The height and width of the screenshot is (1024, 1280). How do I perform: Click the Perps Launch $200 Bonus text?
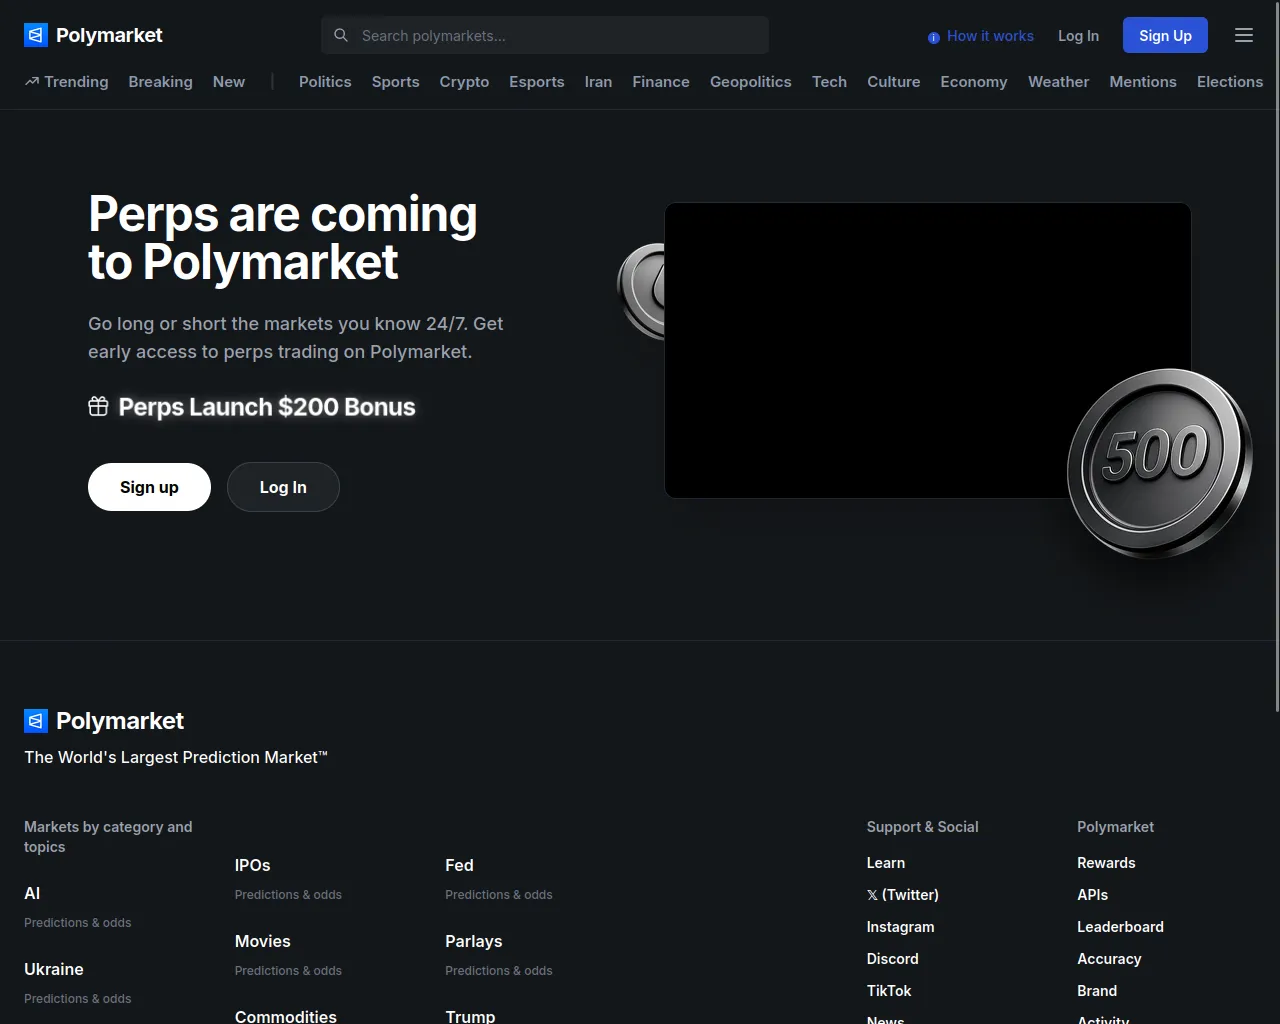click(x=267, y=407)
